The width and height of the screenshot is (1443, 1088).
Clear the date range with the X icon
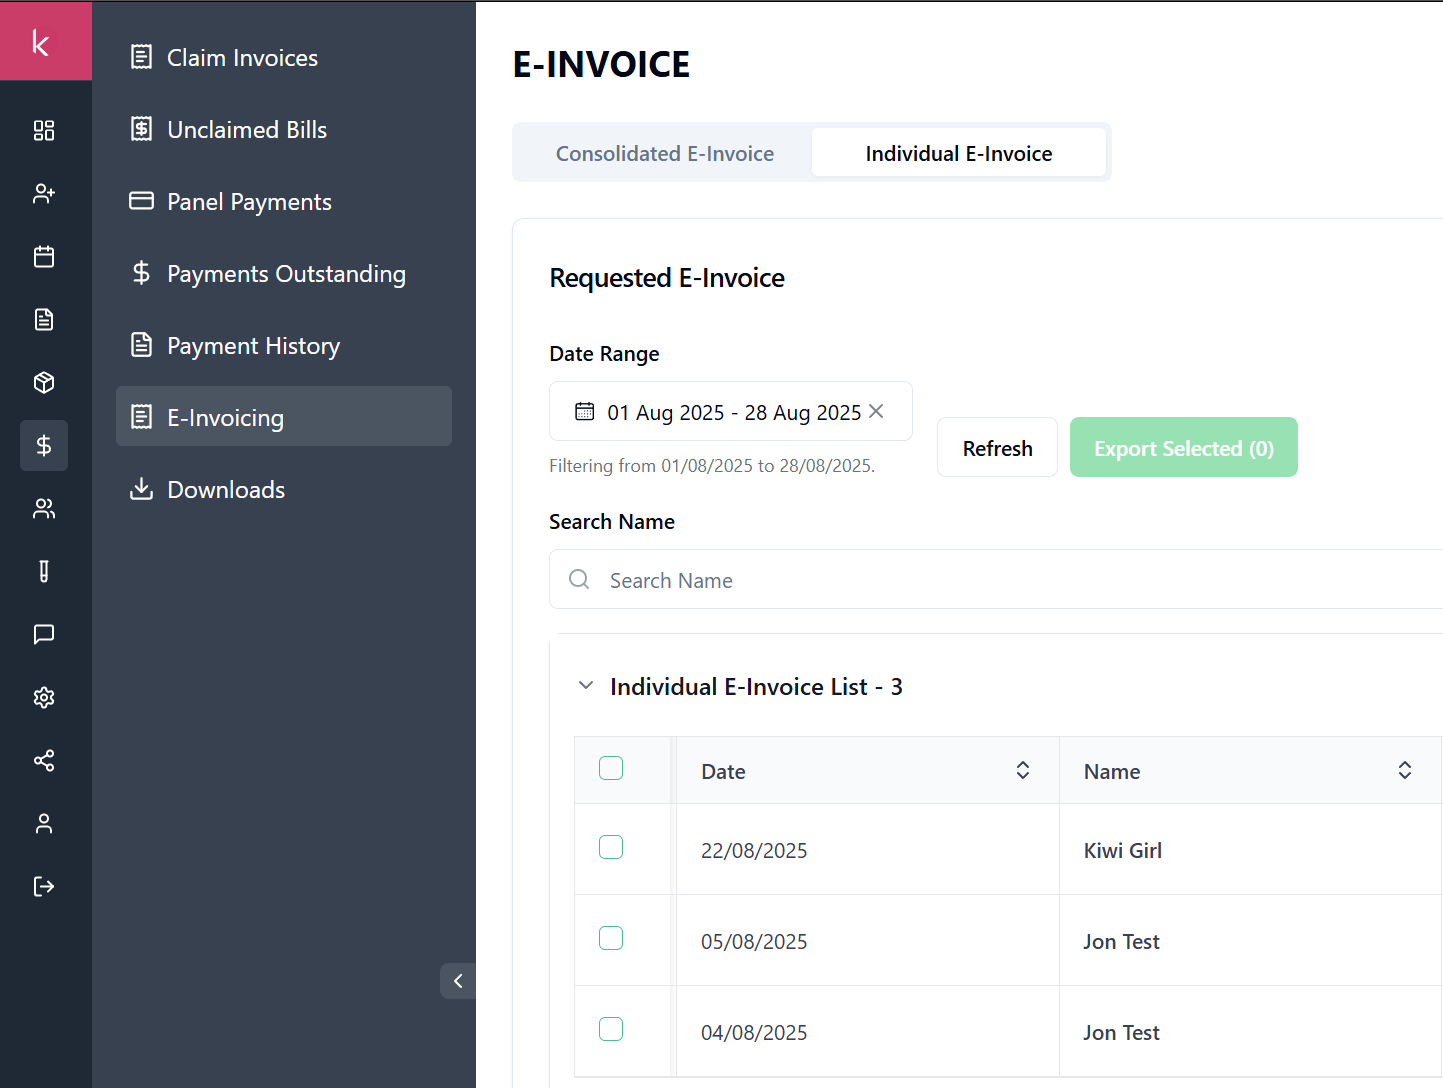click(876, 411)
